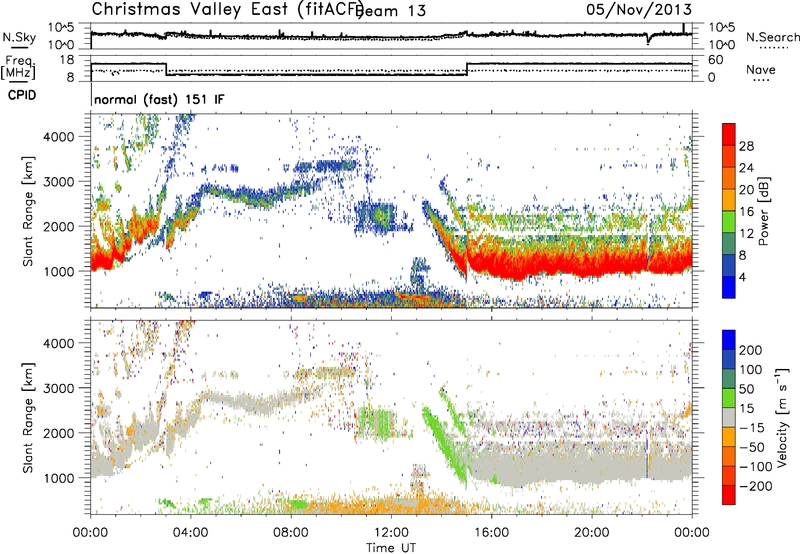Click the Slant Range label of power panel

[28, 211]
